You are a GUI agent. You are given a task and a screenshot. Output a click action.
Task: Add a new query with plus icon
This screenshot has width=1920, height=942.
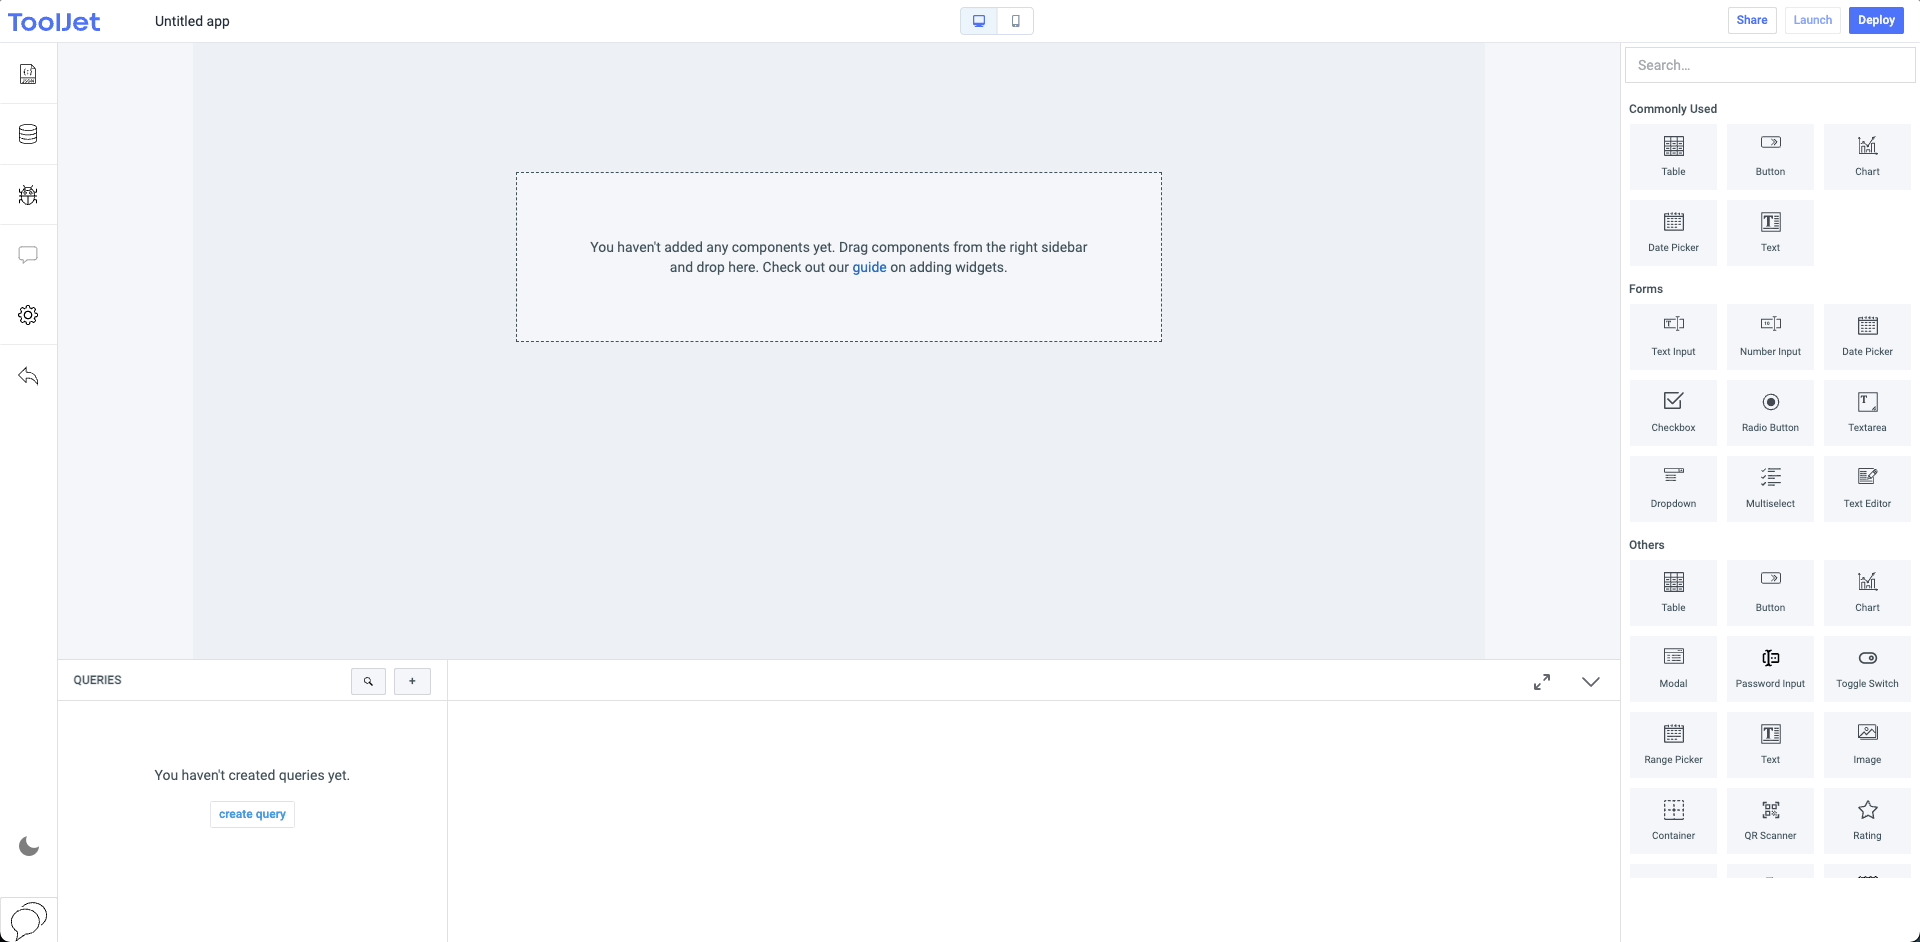point(412,681)
